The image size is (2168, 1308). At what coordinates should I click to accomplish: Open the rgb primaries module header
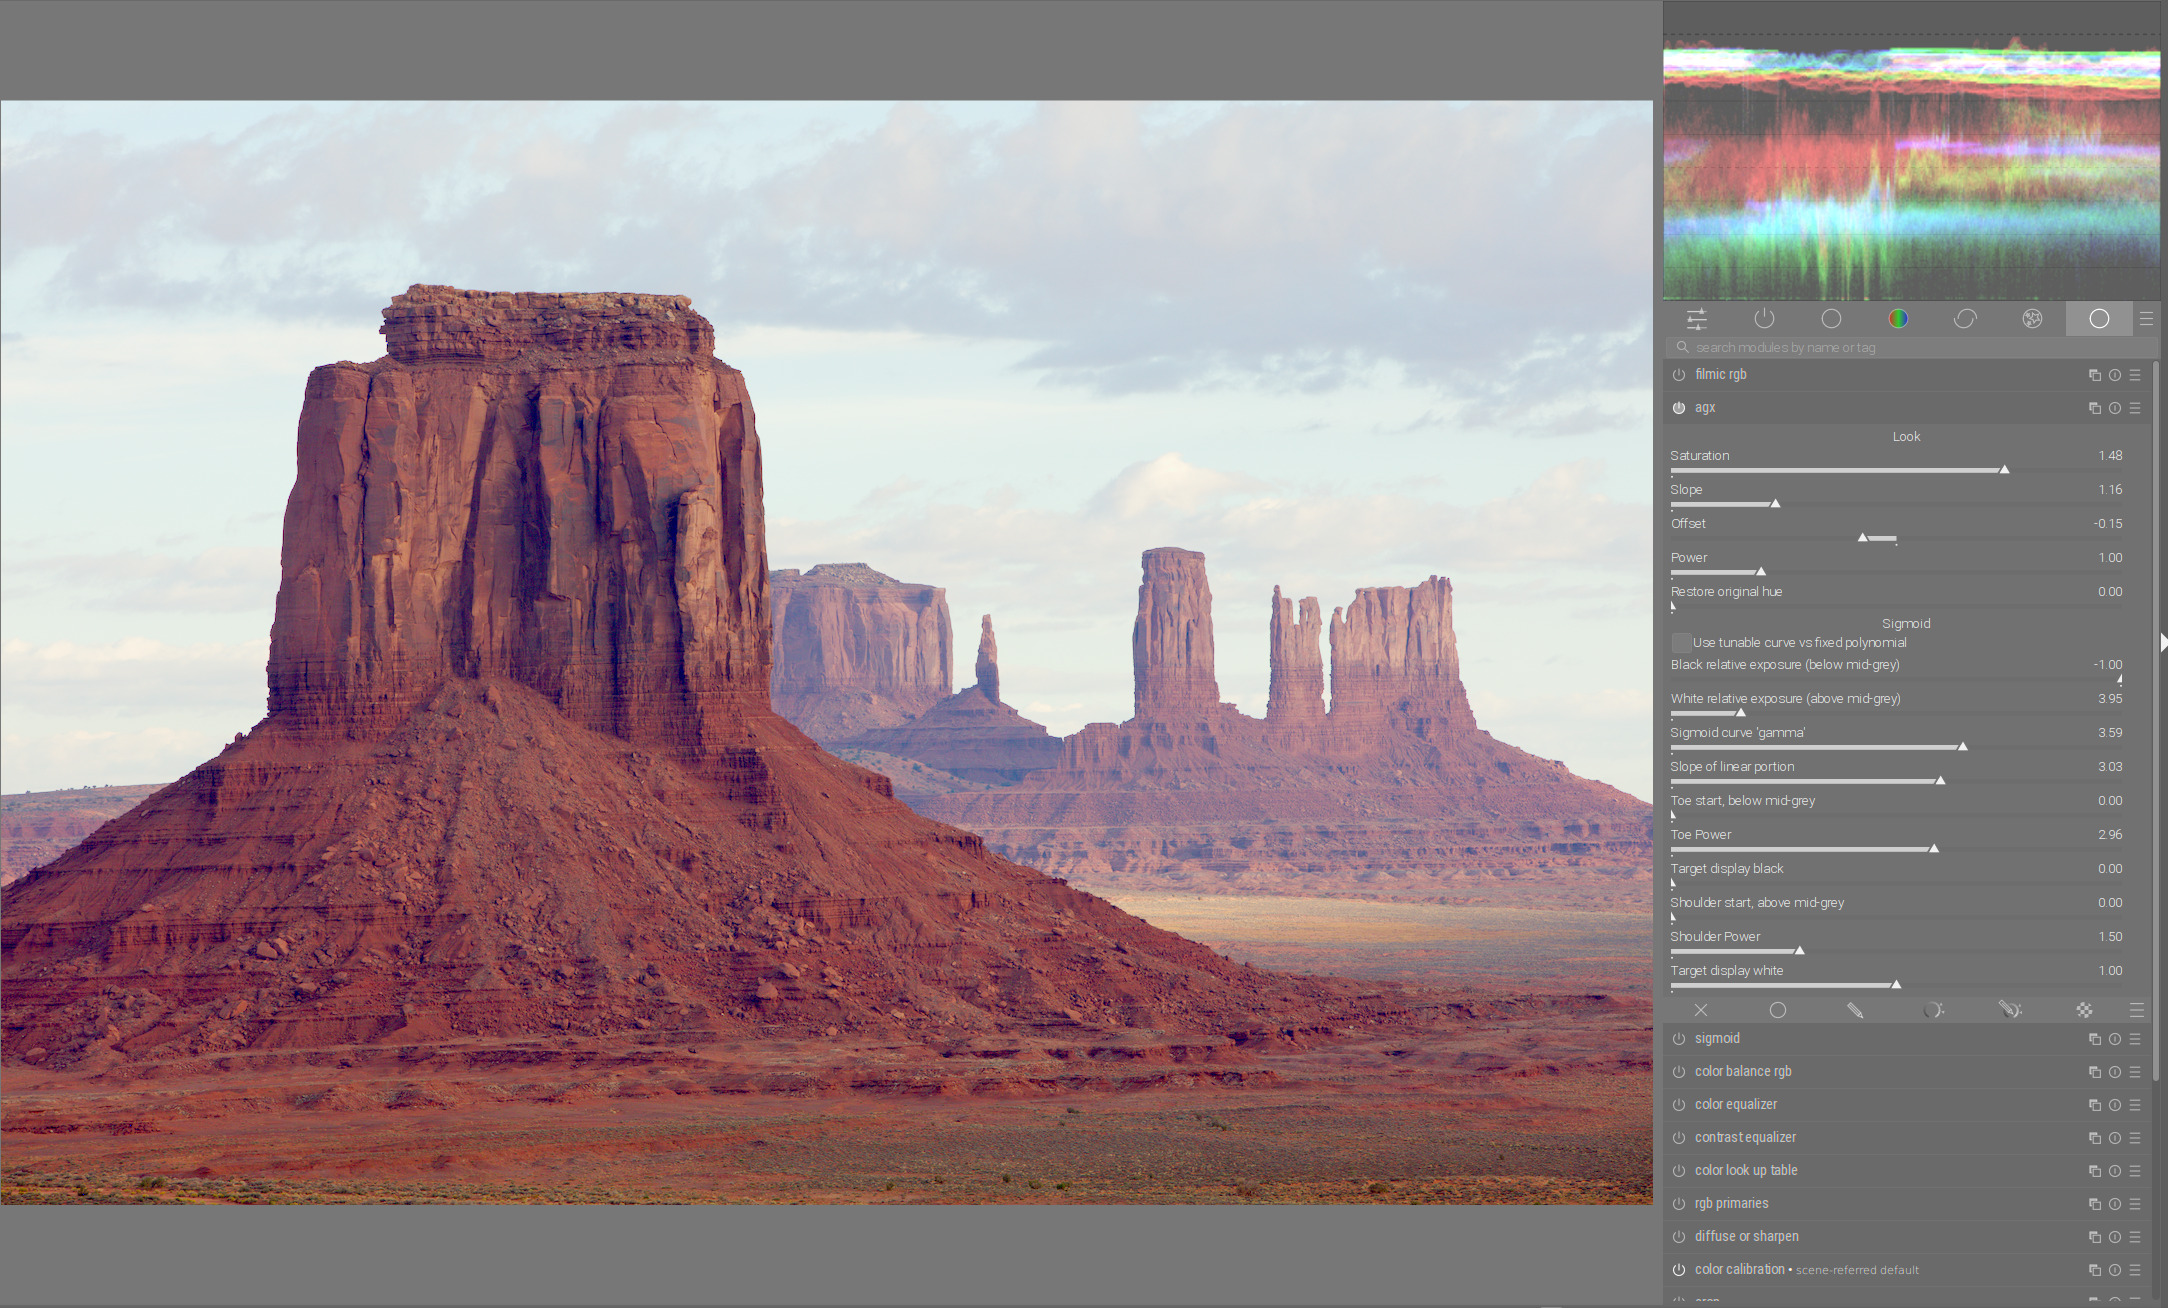(1732, 1204)
